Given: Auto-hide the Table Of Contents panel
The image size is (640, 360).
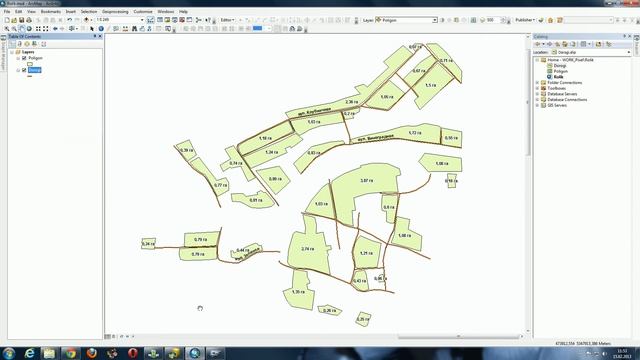Looking at the screenshot, I should point(95,36).
